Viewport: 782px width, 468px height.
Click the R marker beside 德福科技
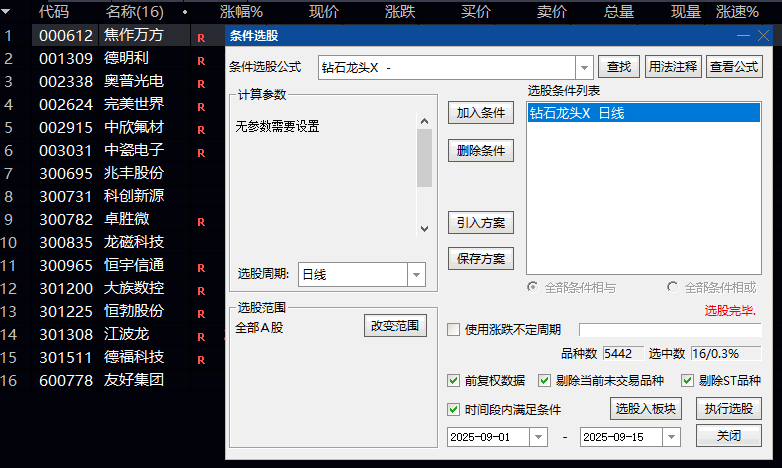[201, 360]
